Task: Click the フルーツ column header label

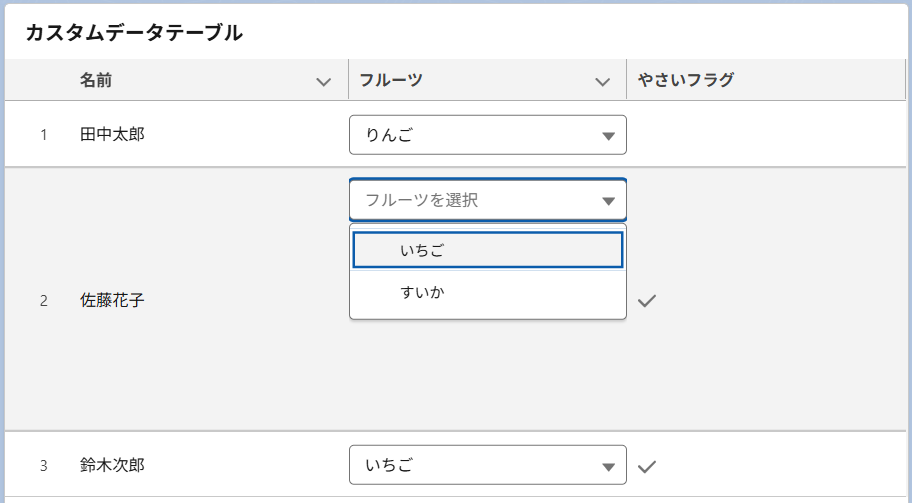Action: 390,80
